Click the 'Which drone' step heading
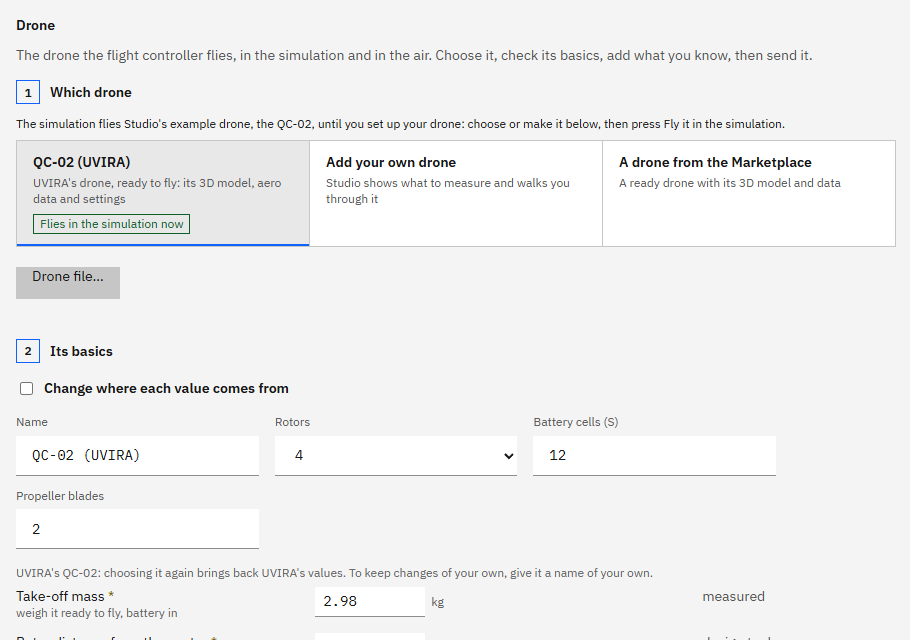The height and width of the screenshot is (640, 910). tap(91, 92)
